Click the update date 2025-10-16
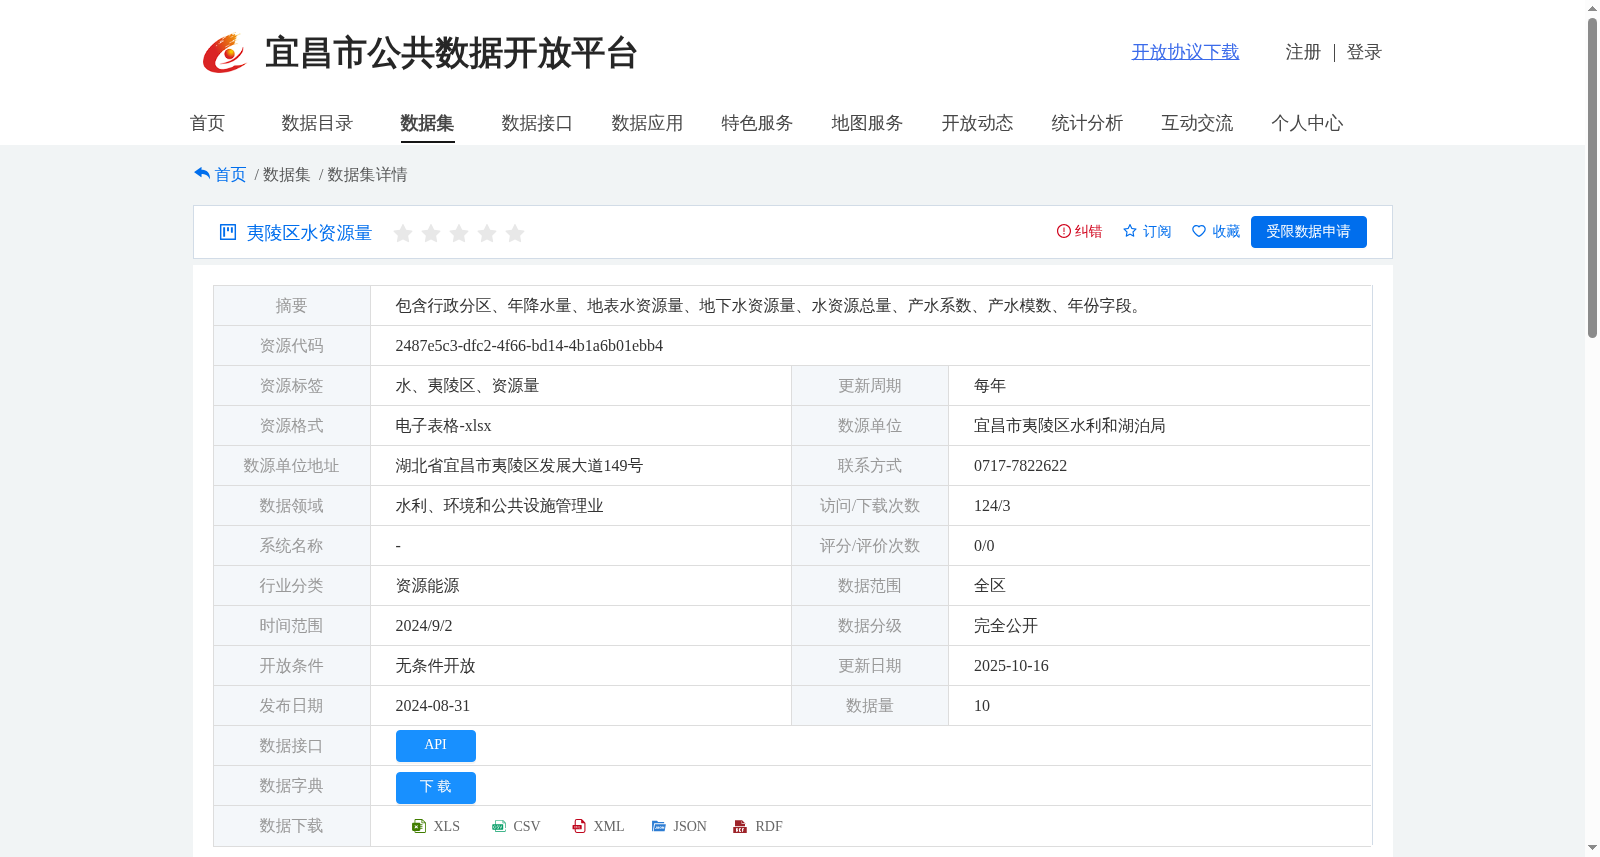This screenshot has height=857, width=1600. [1011, 666]
